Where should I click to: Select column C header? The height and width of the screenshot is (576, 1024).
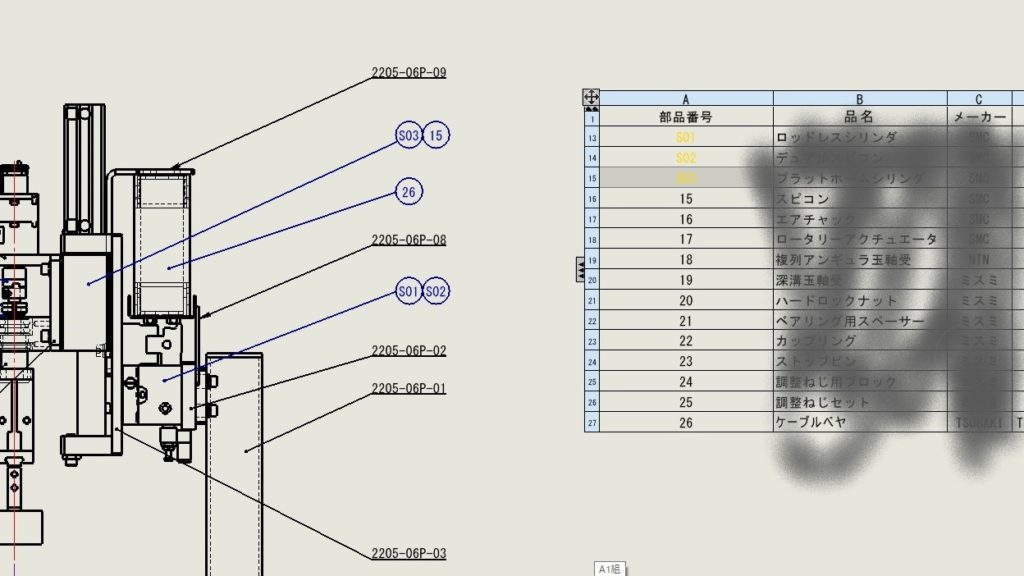978,99
